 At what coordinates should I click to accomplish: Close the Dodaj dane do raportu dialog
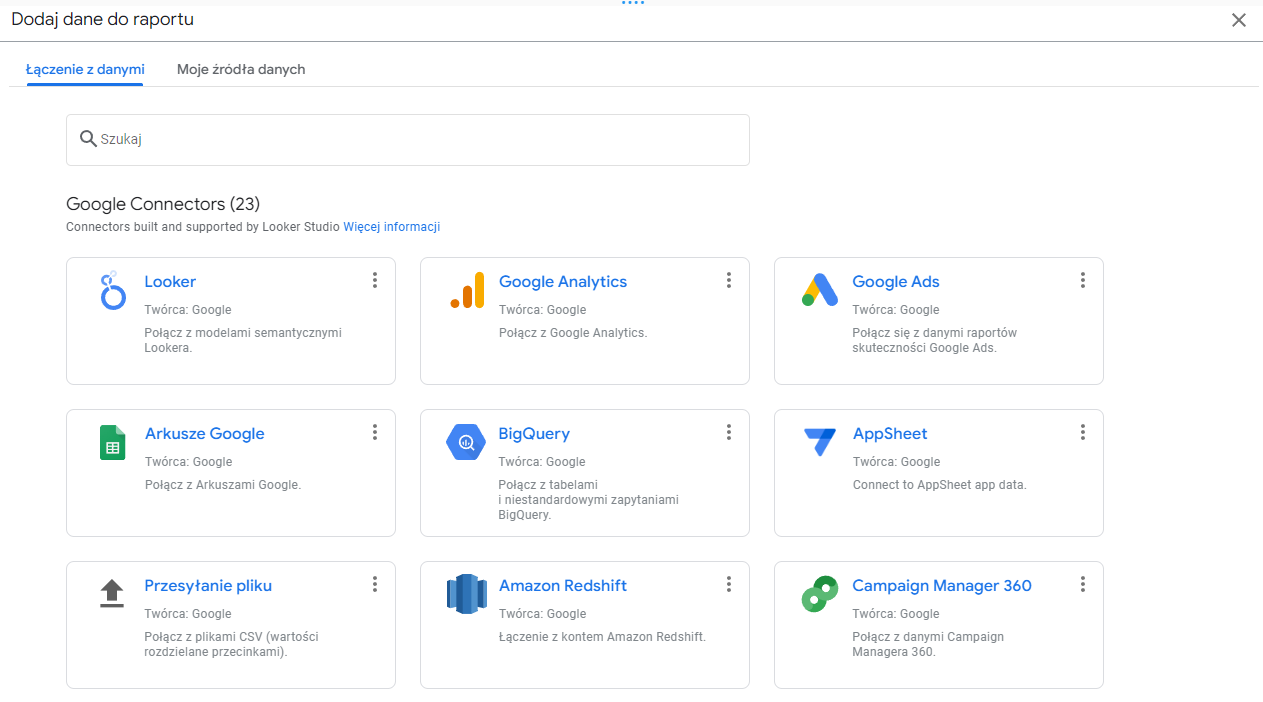coord(1239,20)
